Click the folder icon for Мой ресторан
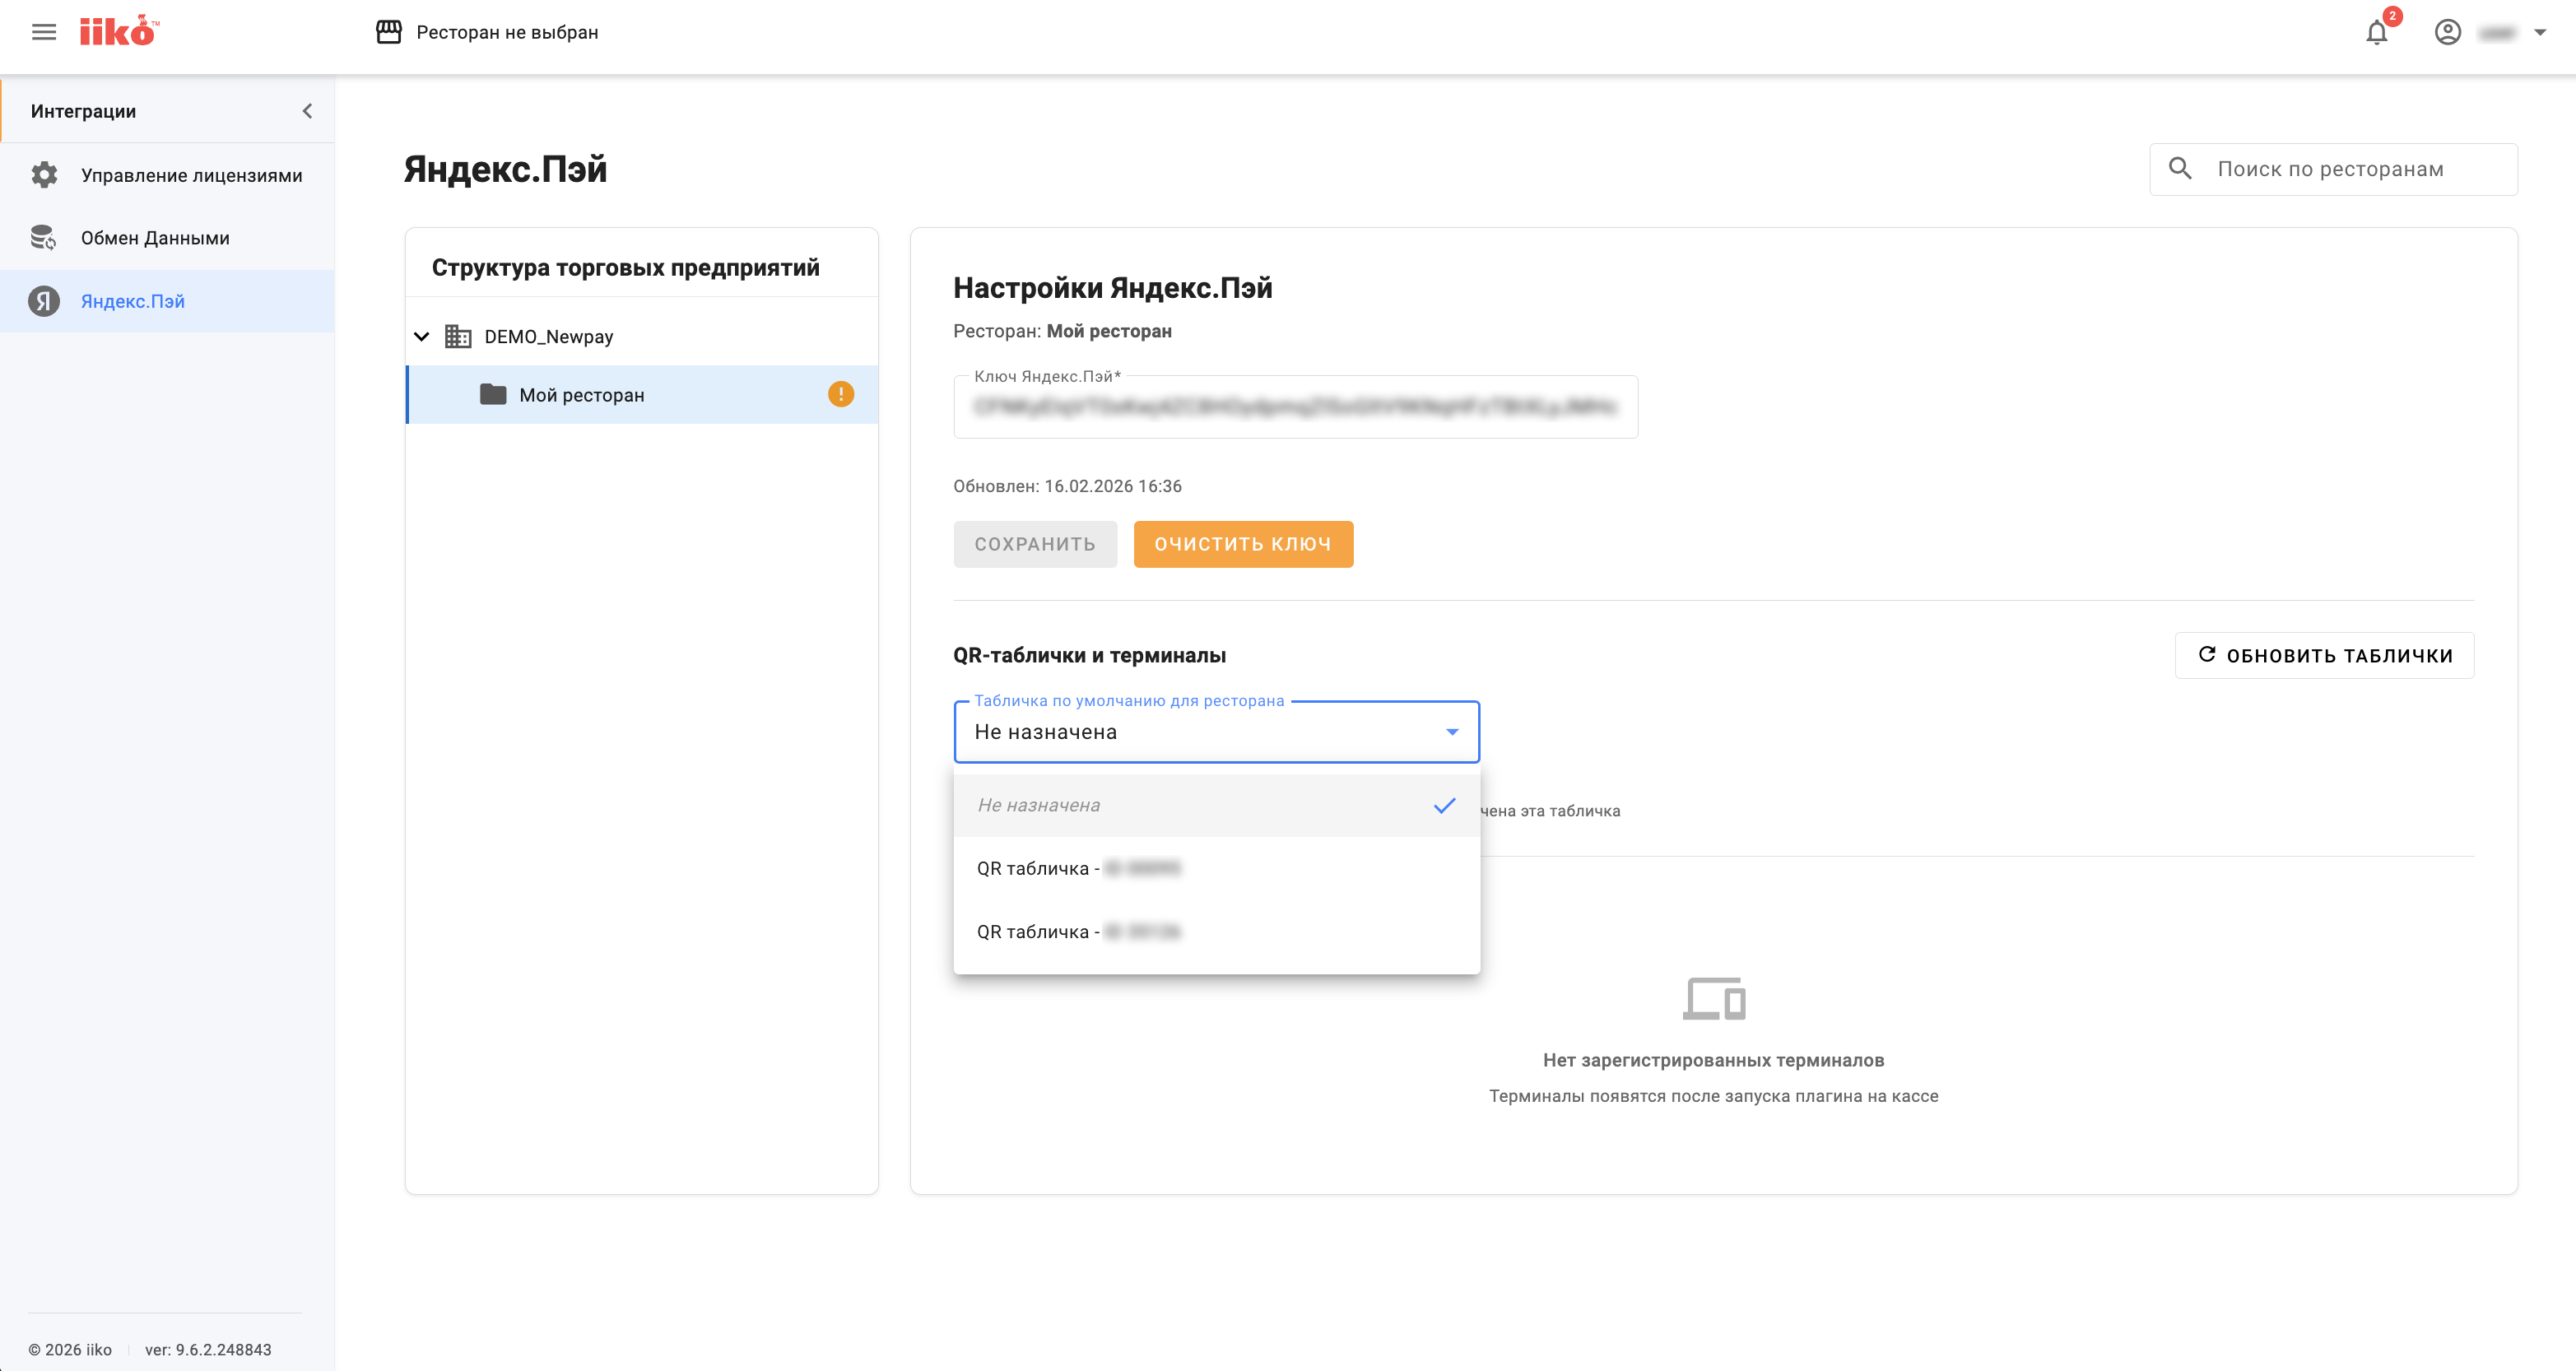 [x=493, y=394]
